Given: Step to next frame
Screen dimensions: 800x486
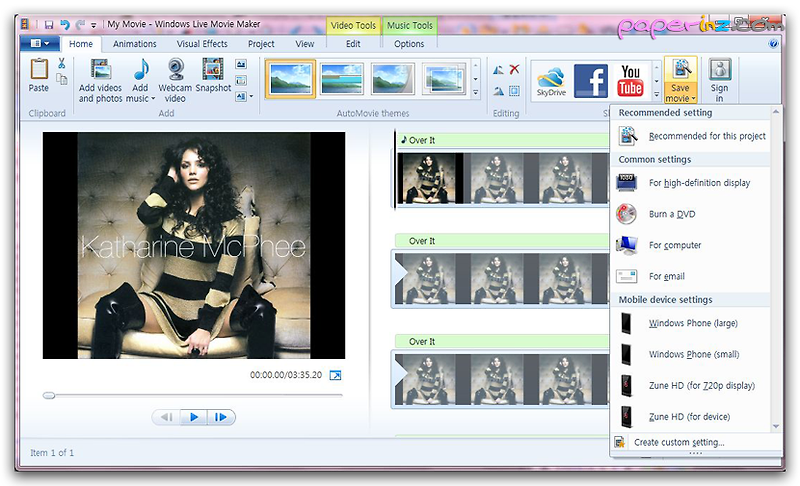Looking at the screenshot, I should tap(221, 418).
